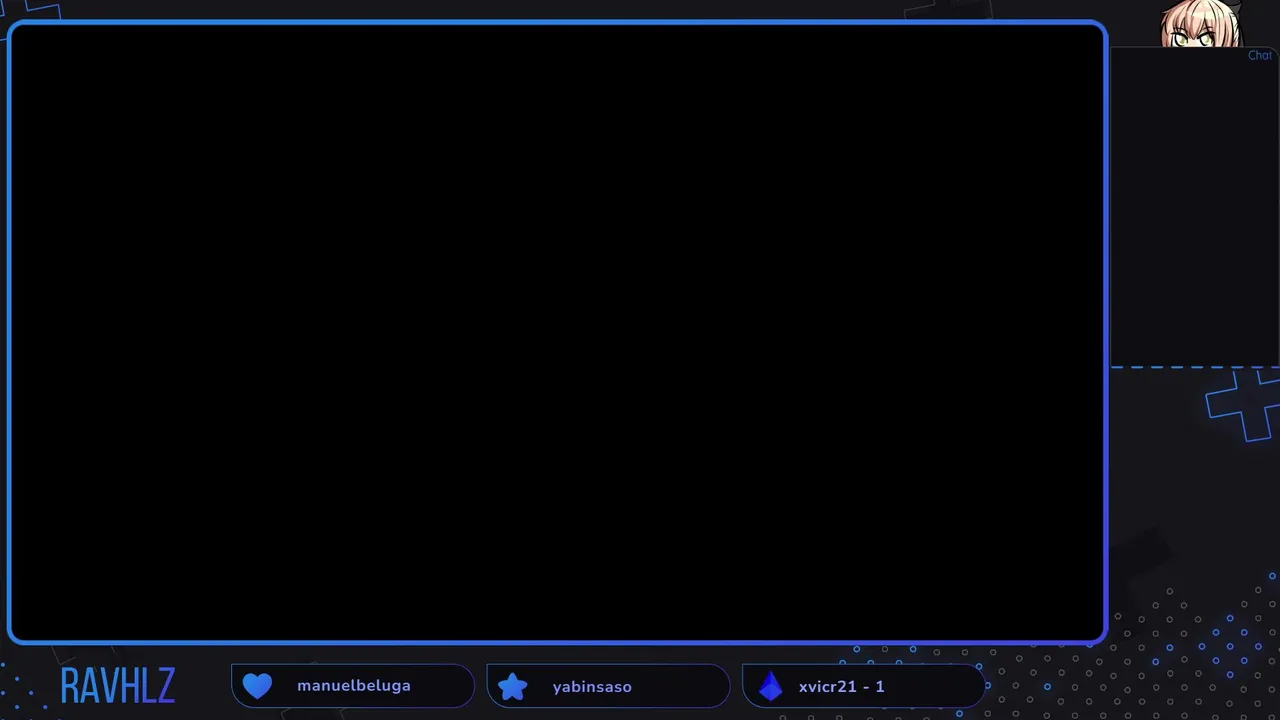This screenshot has height=720, width=1280.
Task: Click the manuelbeluga follower name
Action: pos(354,686)
